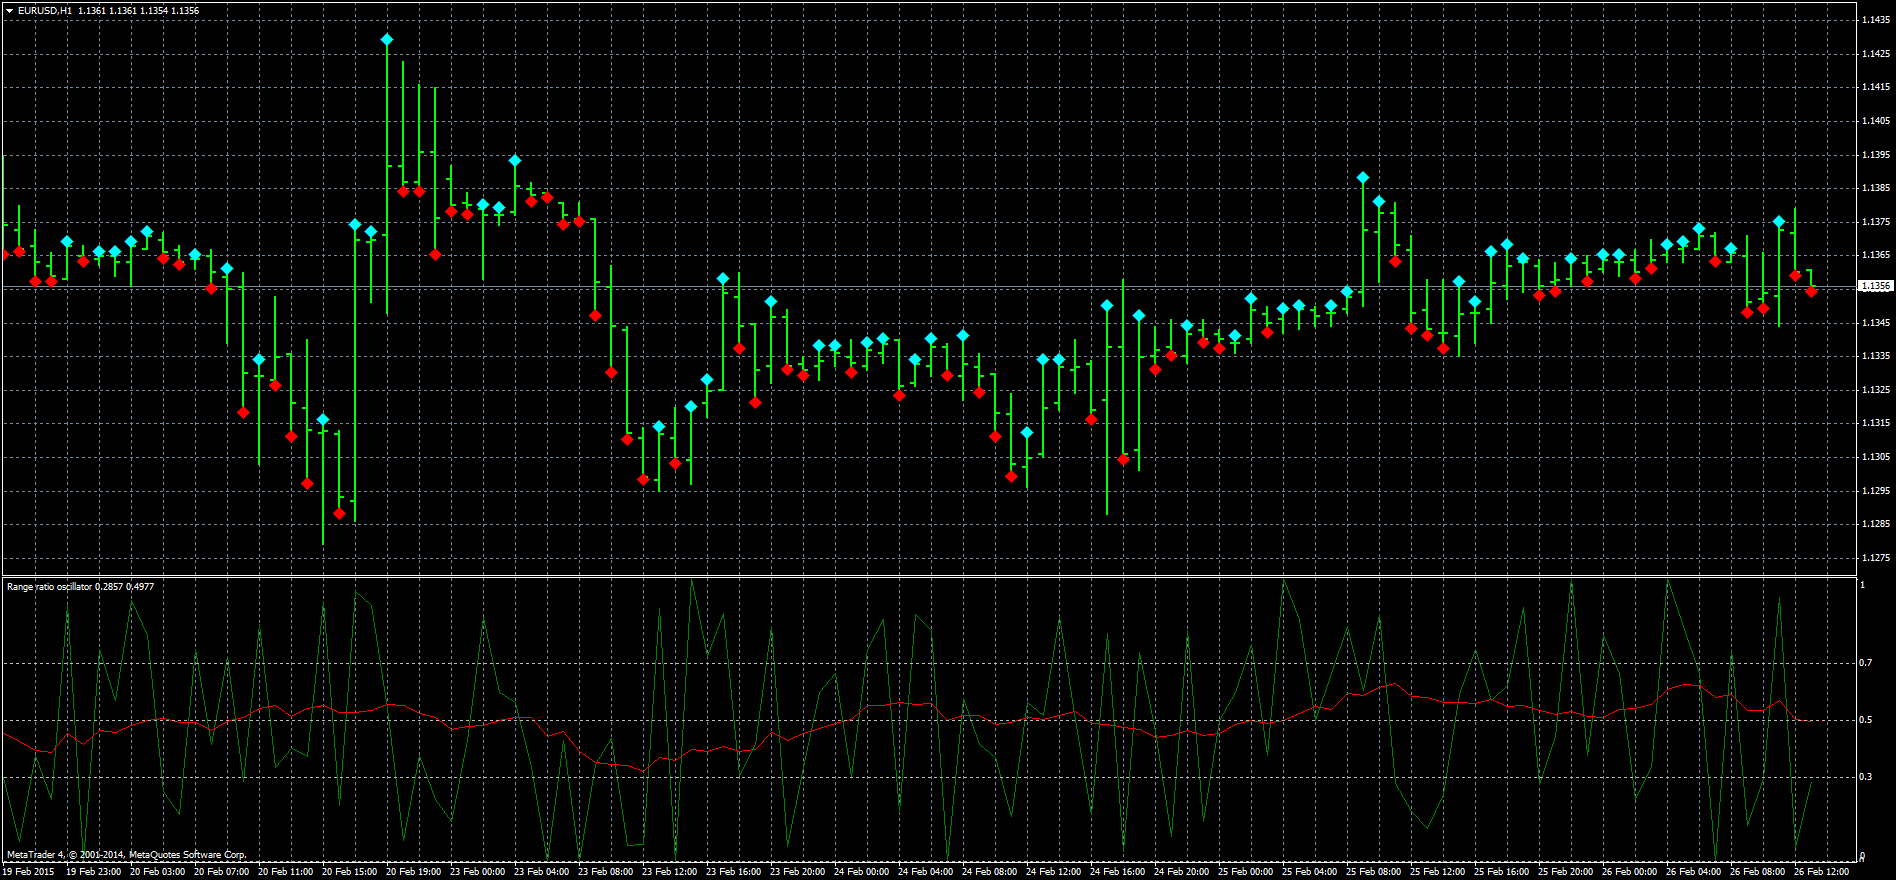Click the 24 Feb 20:00 time axis label
This screenshot has height=880, width=1896.
tap(1181, 872)
